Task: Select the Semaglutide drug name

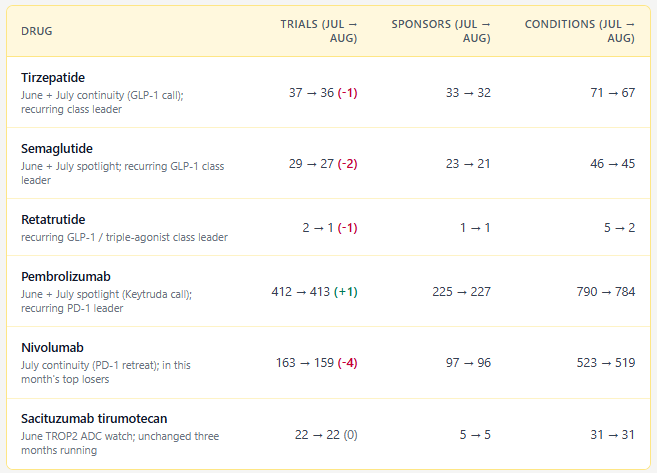Action: 57,149
